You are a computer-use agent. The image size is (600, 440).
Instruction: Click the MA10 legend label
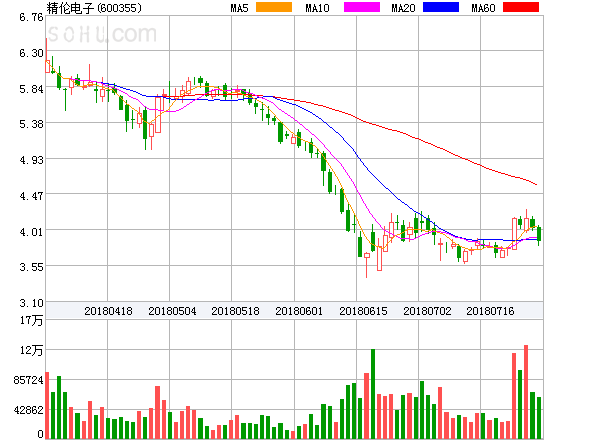(x=317, y=8)
